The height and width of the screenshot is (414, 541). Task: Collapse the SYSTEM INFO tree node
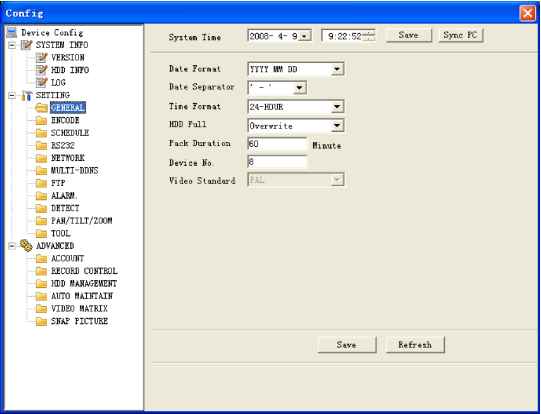12,45
